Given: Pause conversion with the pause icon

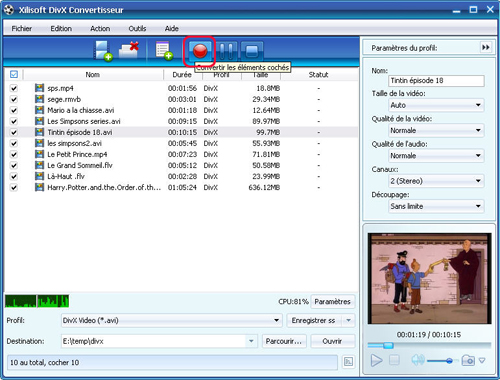Looking at the screenshot, I should [x=226, y=51].
